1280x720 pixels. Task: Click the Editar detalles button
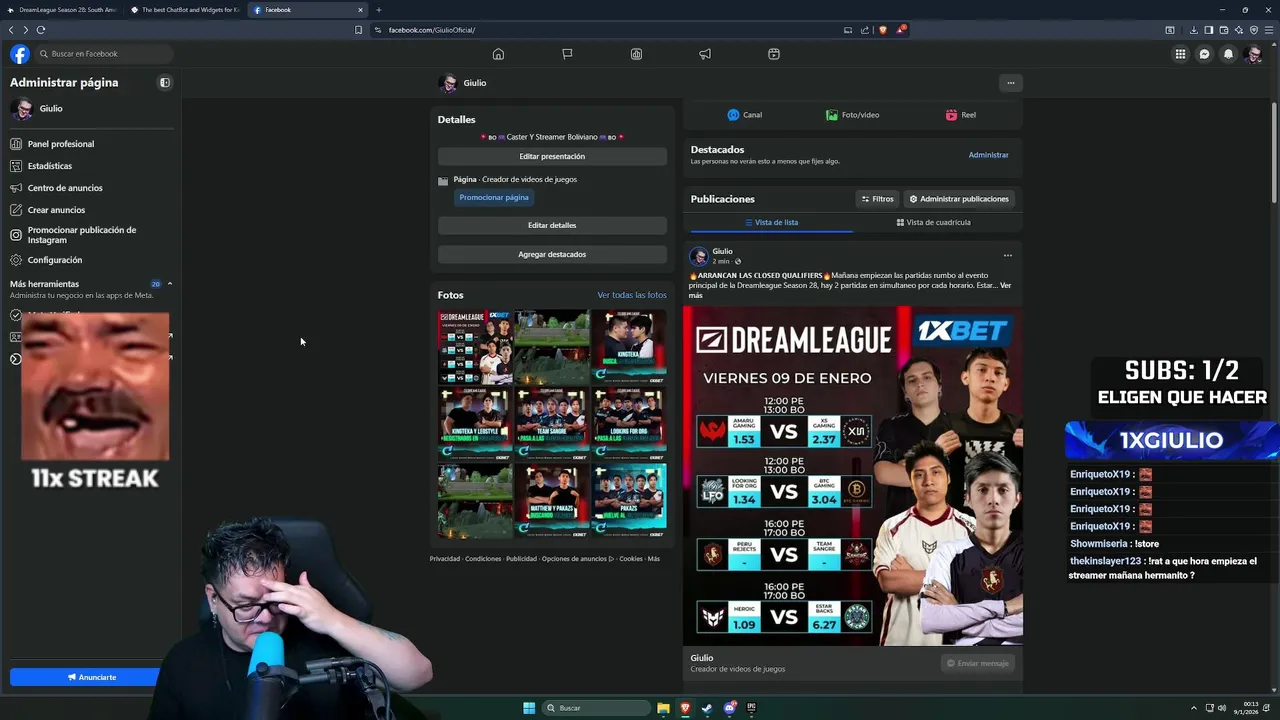(x=552, y=225)
